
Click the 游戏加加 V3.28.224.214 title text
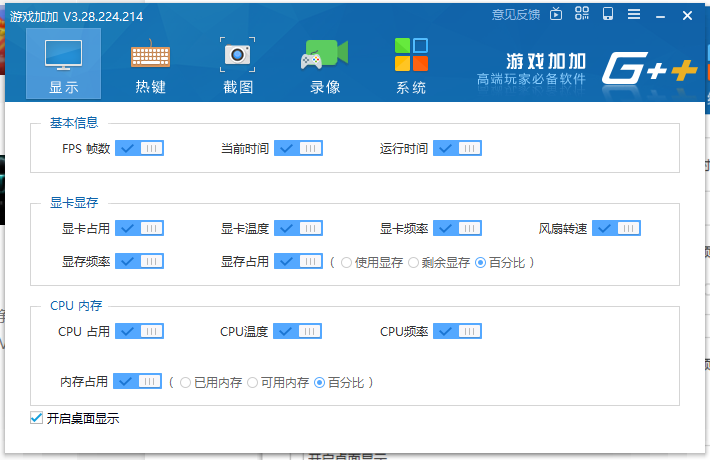[77, 17]
